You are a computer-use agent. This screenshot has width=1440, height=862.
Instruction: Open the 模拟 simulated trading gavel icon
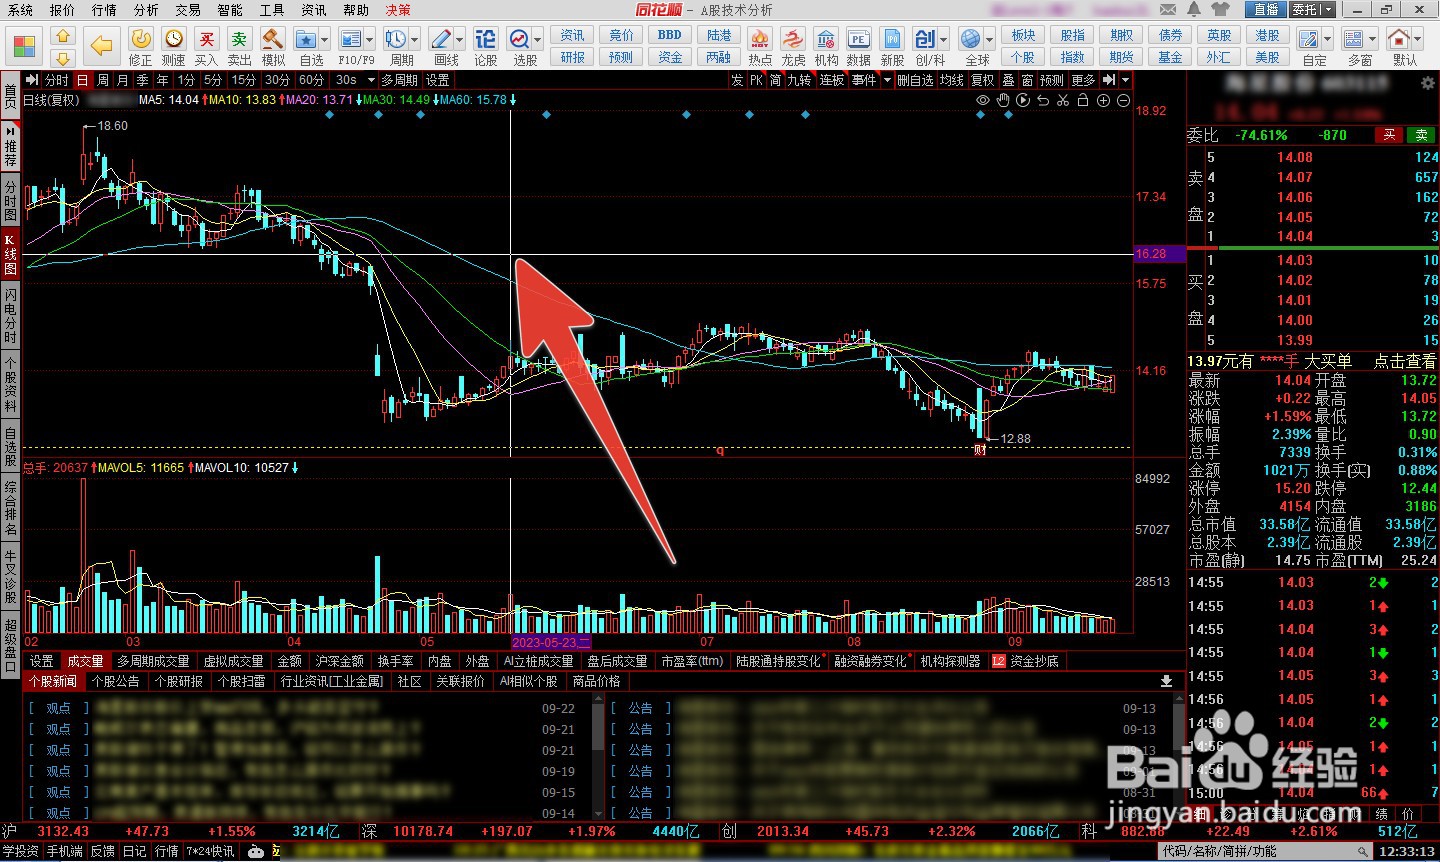coord(272,39)
